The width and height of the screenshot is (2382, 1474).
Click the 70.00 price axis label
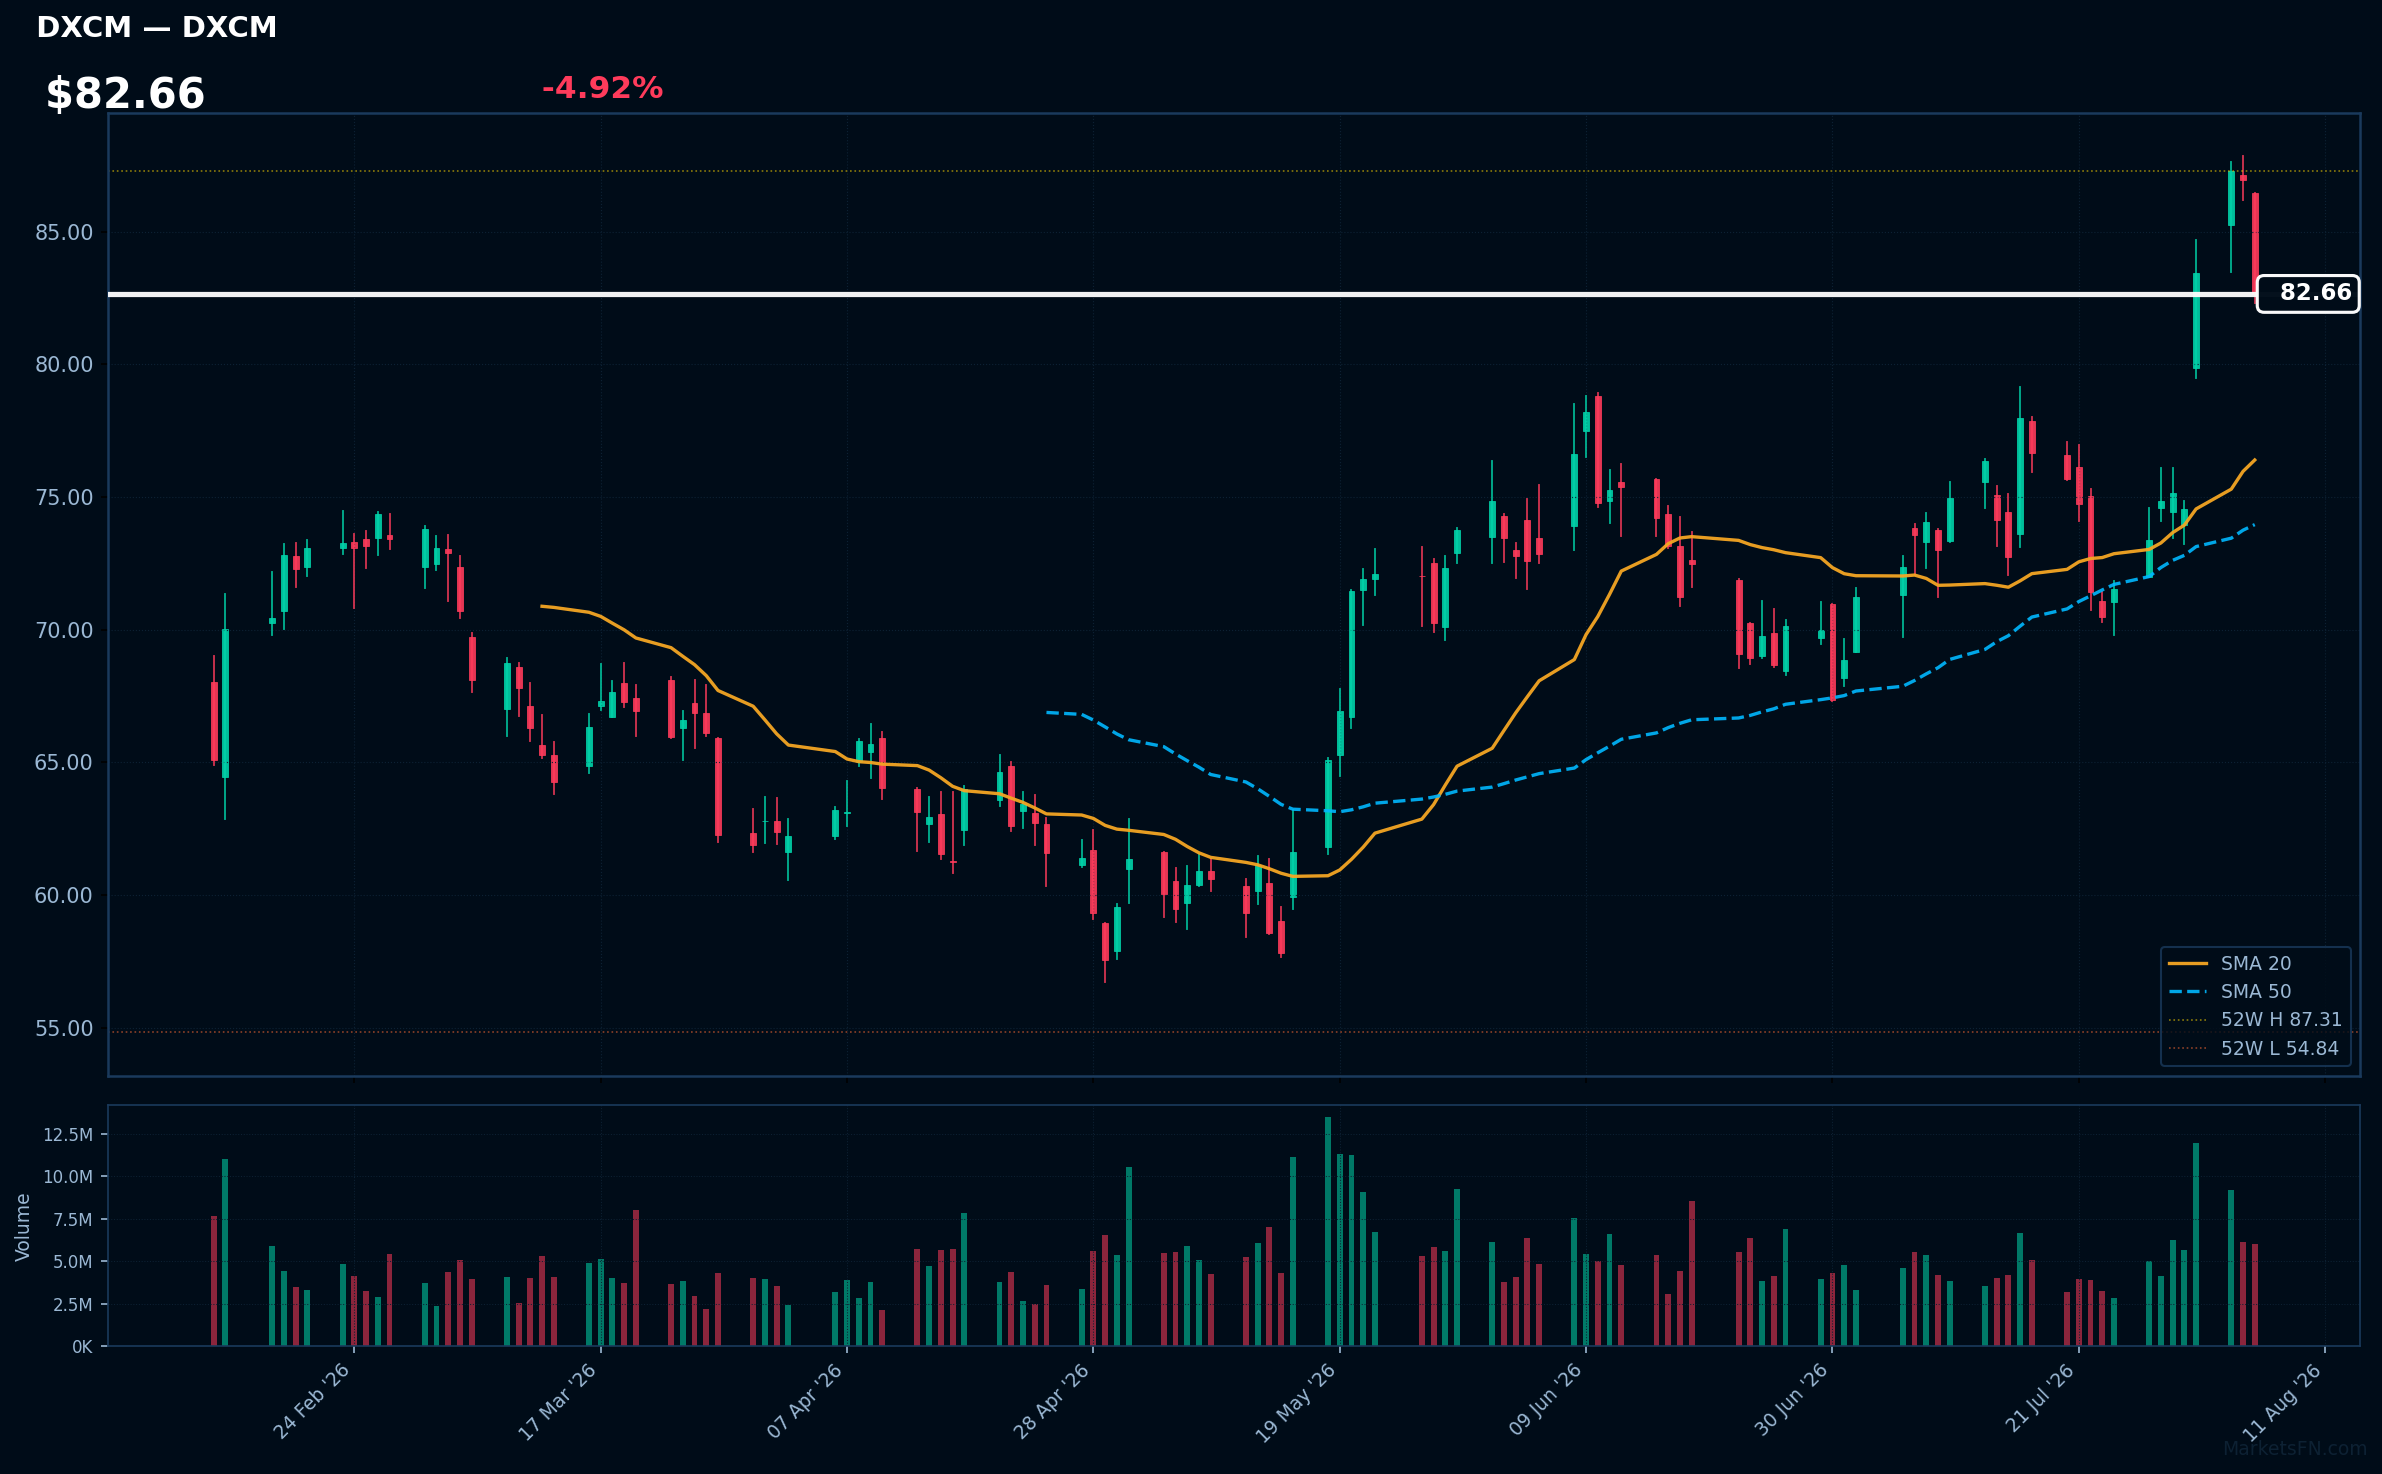pyautogui.click(x=64, y=630)
